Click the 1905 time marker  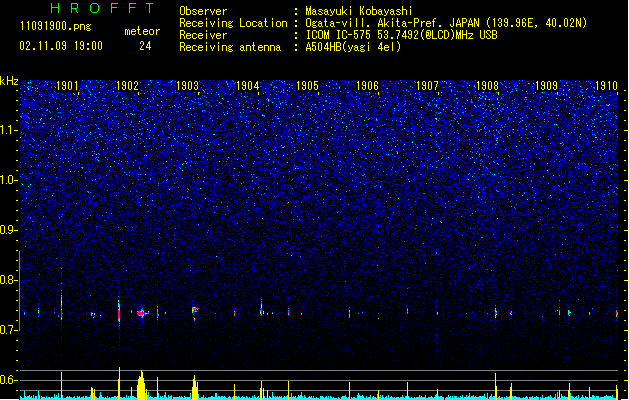(x=307, y=86)
